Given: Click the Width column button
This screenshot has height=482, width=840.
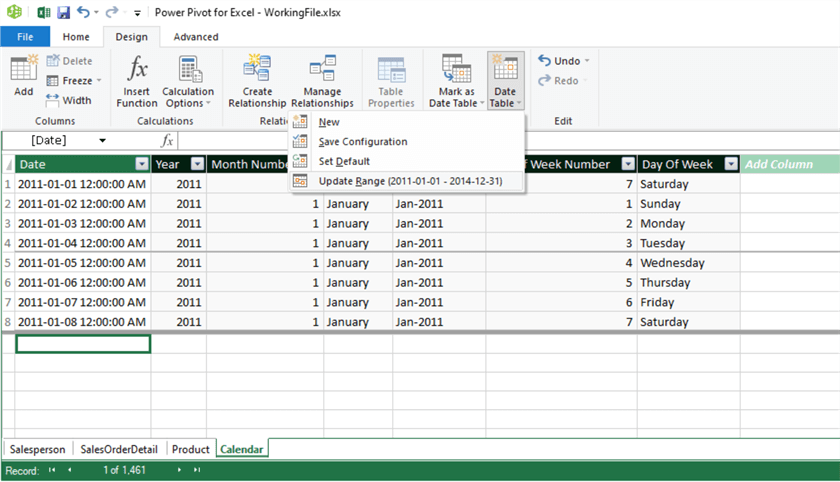Looking at the screenshot, I should point(68,100).
